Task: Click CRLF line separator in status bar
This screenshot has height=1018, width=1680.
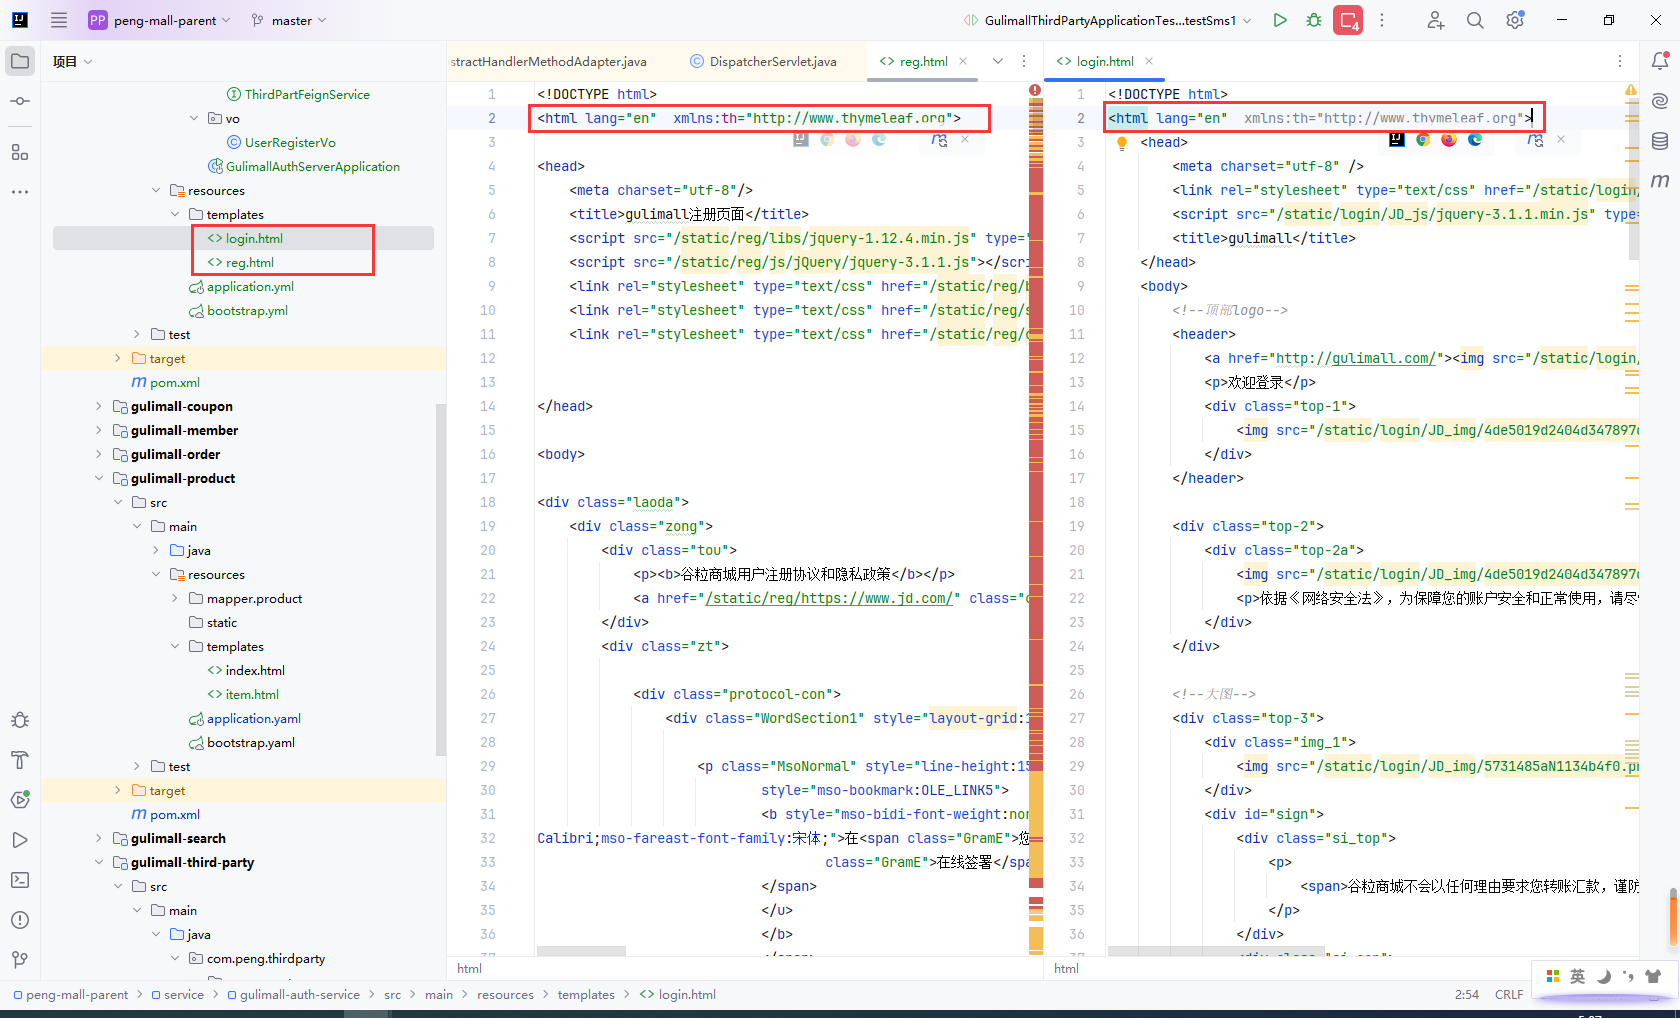Action: click(x=1509, y=994)
